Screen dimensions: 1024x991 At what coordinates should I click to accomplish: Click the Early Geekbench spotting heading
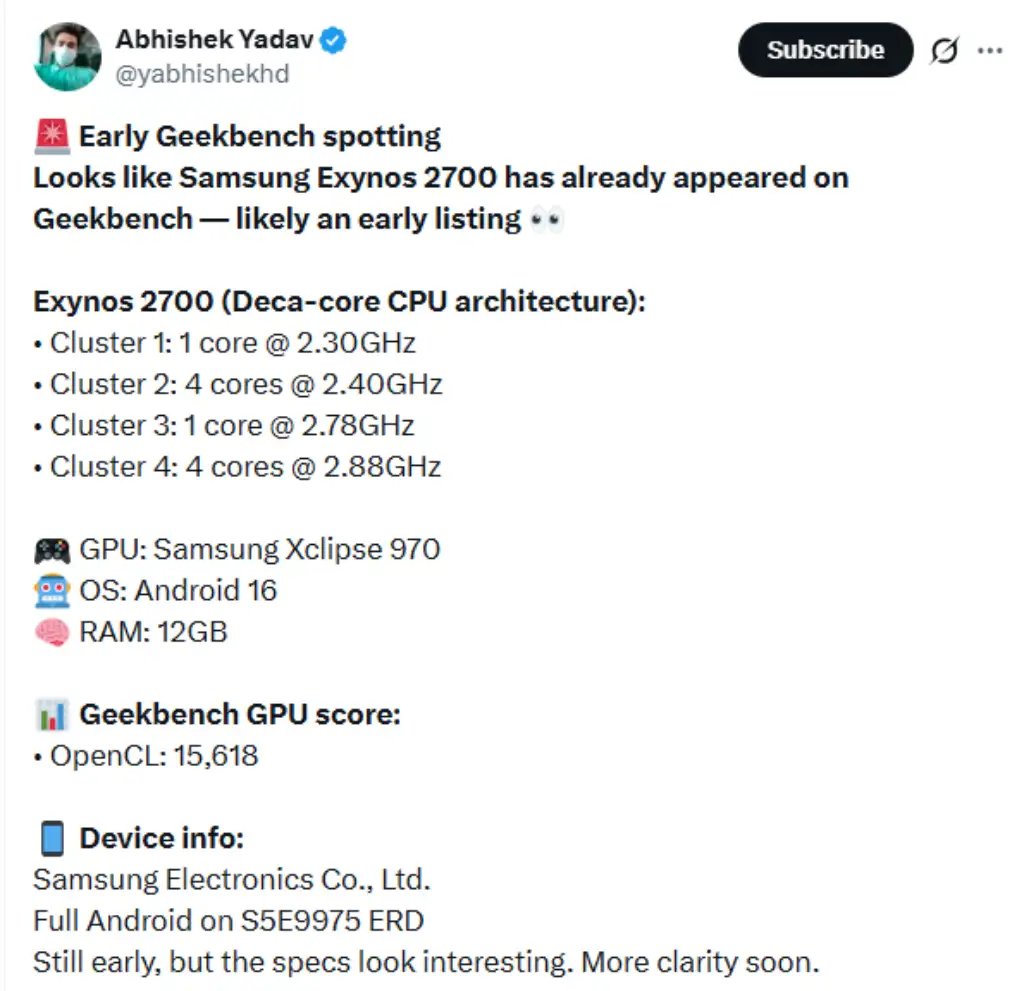[x=260, y=136]
